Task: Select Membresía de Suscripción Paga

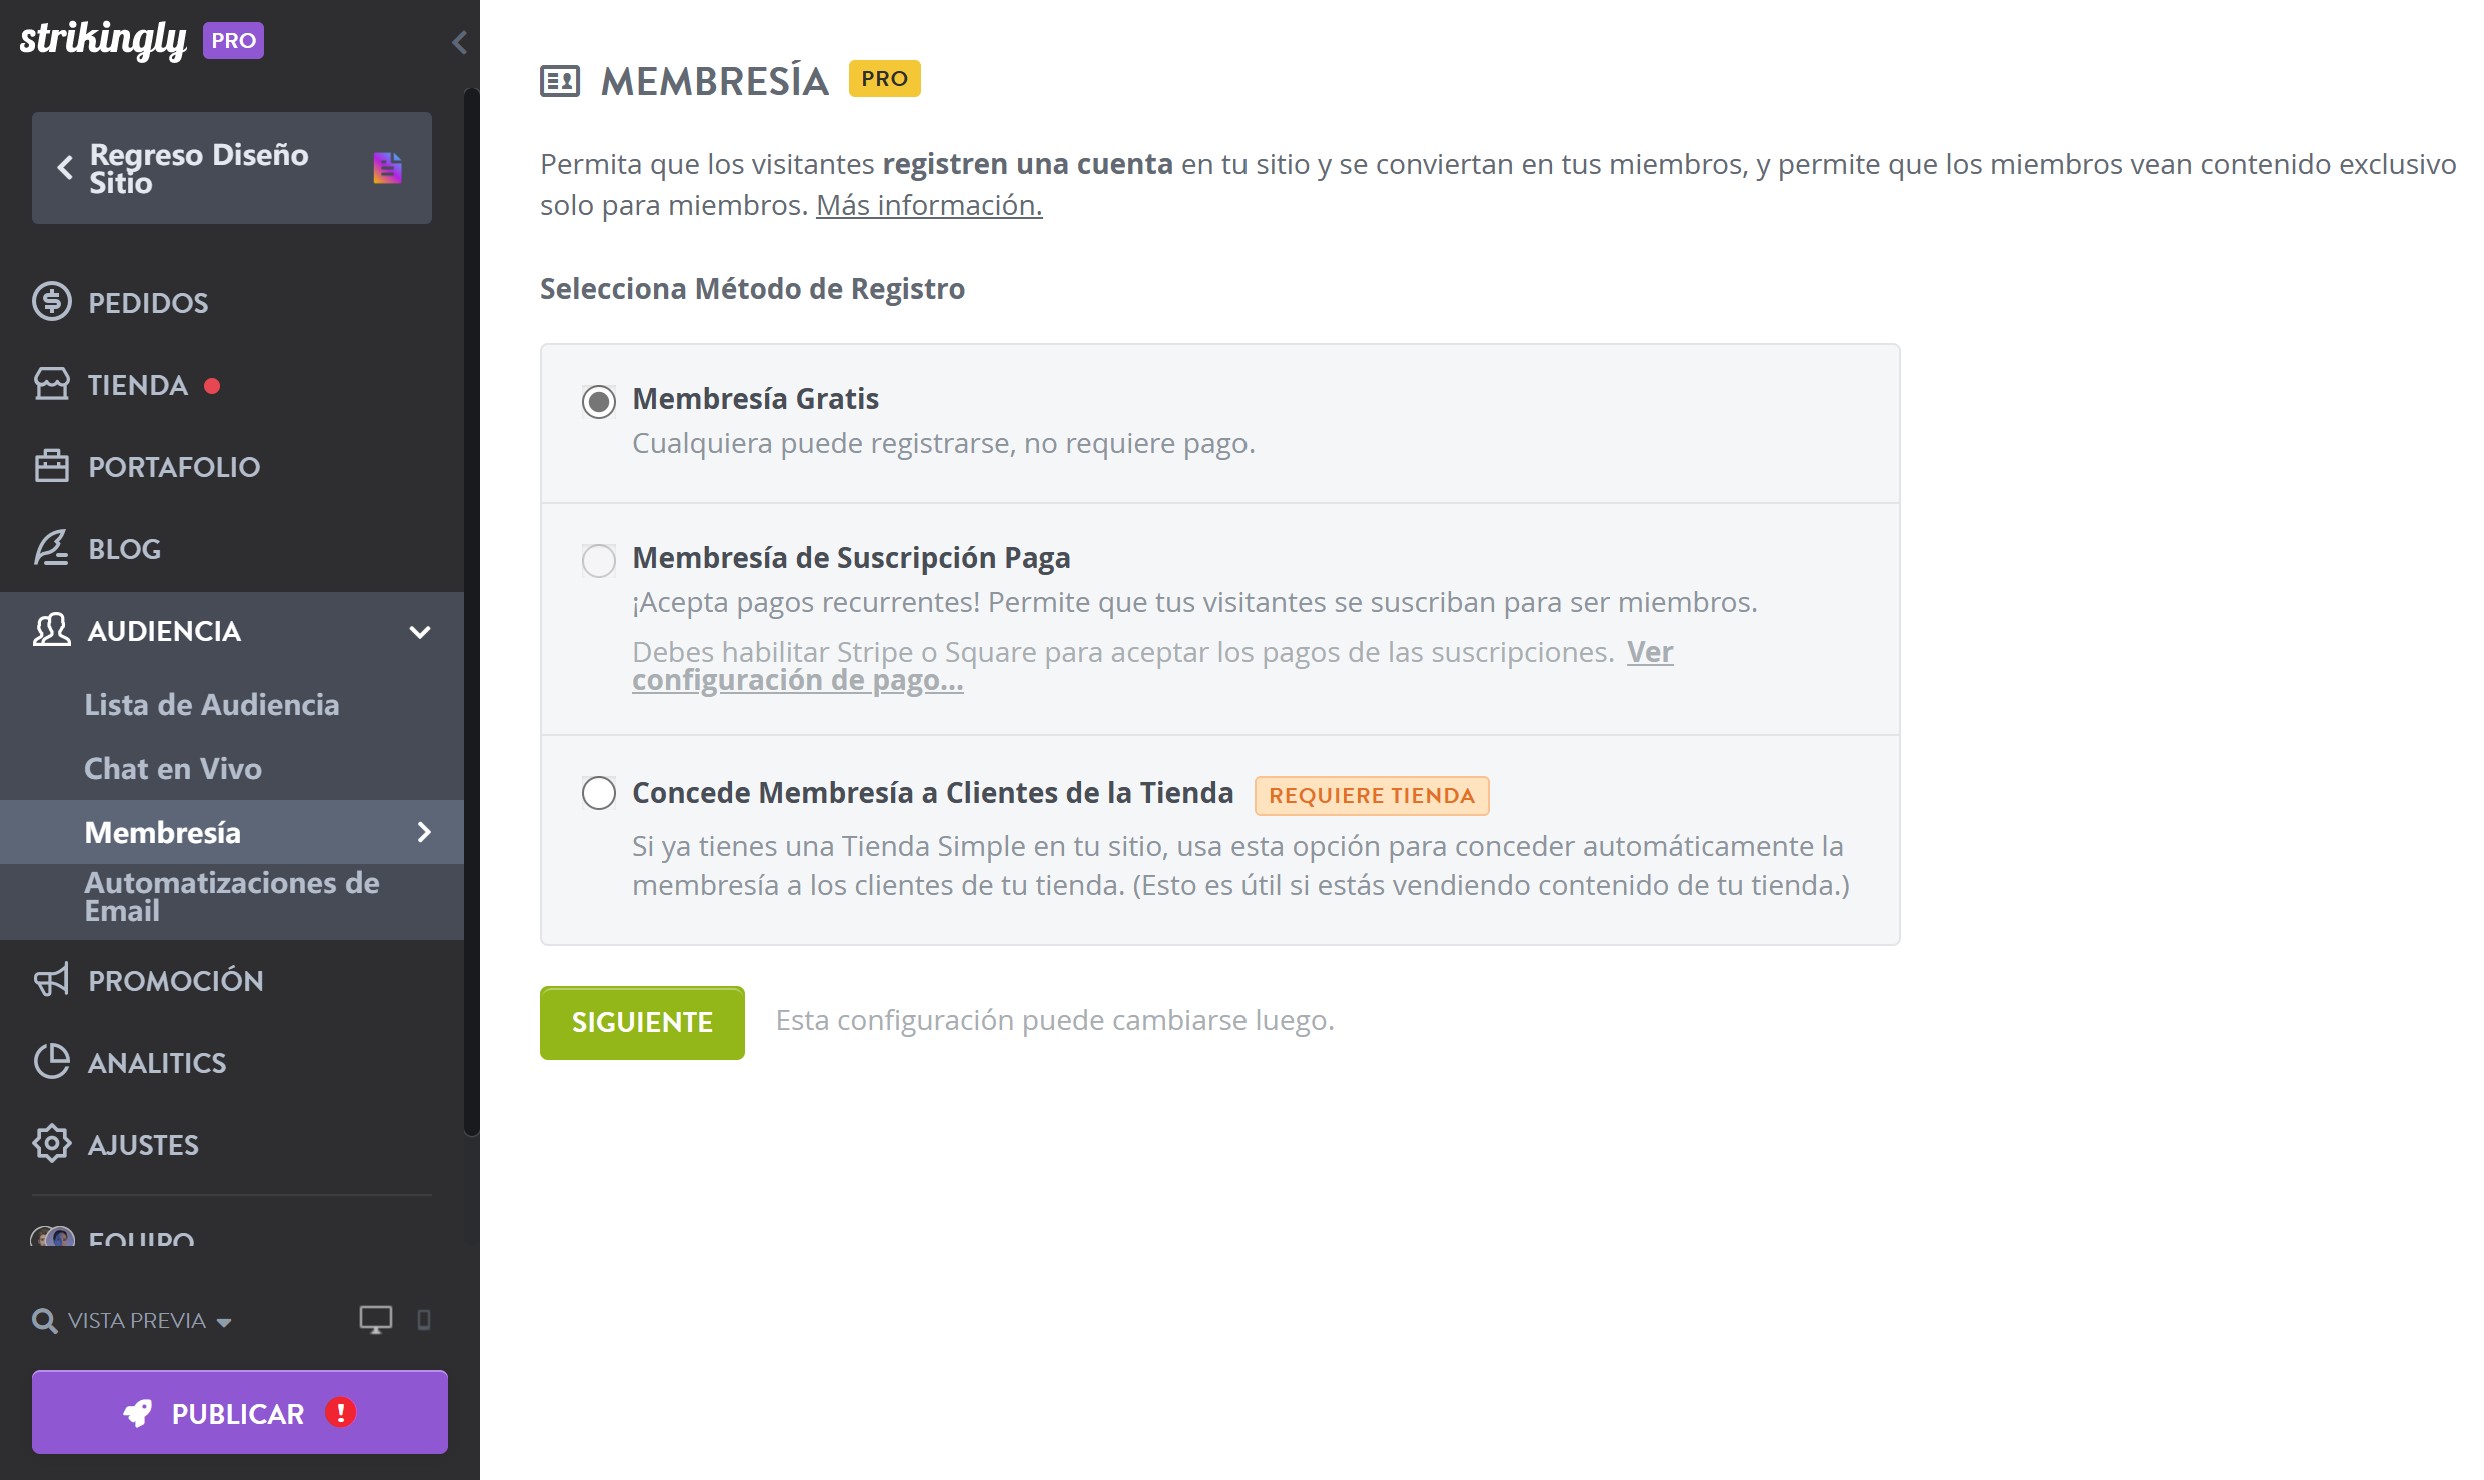Action: coord(598,561)
